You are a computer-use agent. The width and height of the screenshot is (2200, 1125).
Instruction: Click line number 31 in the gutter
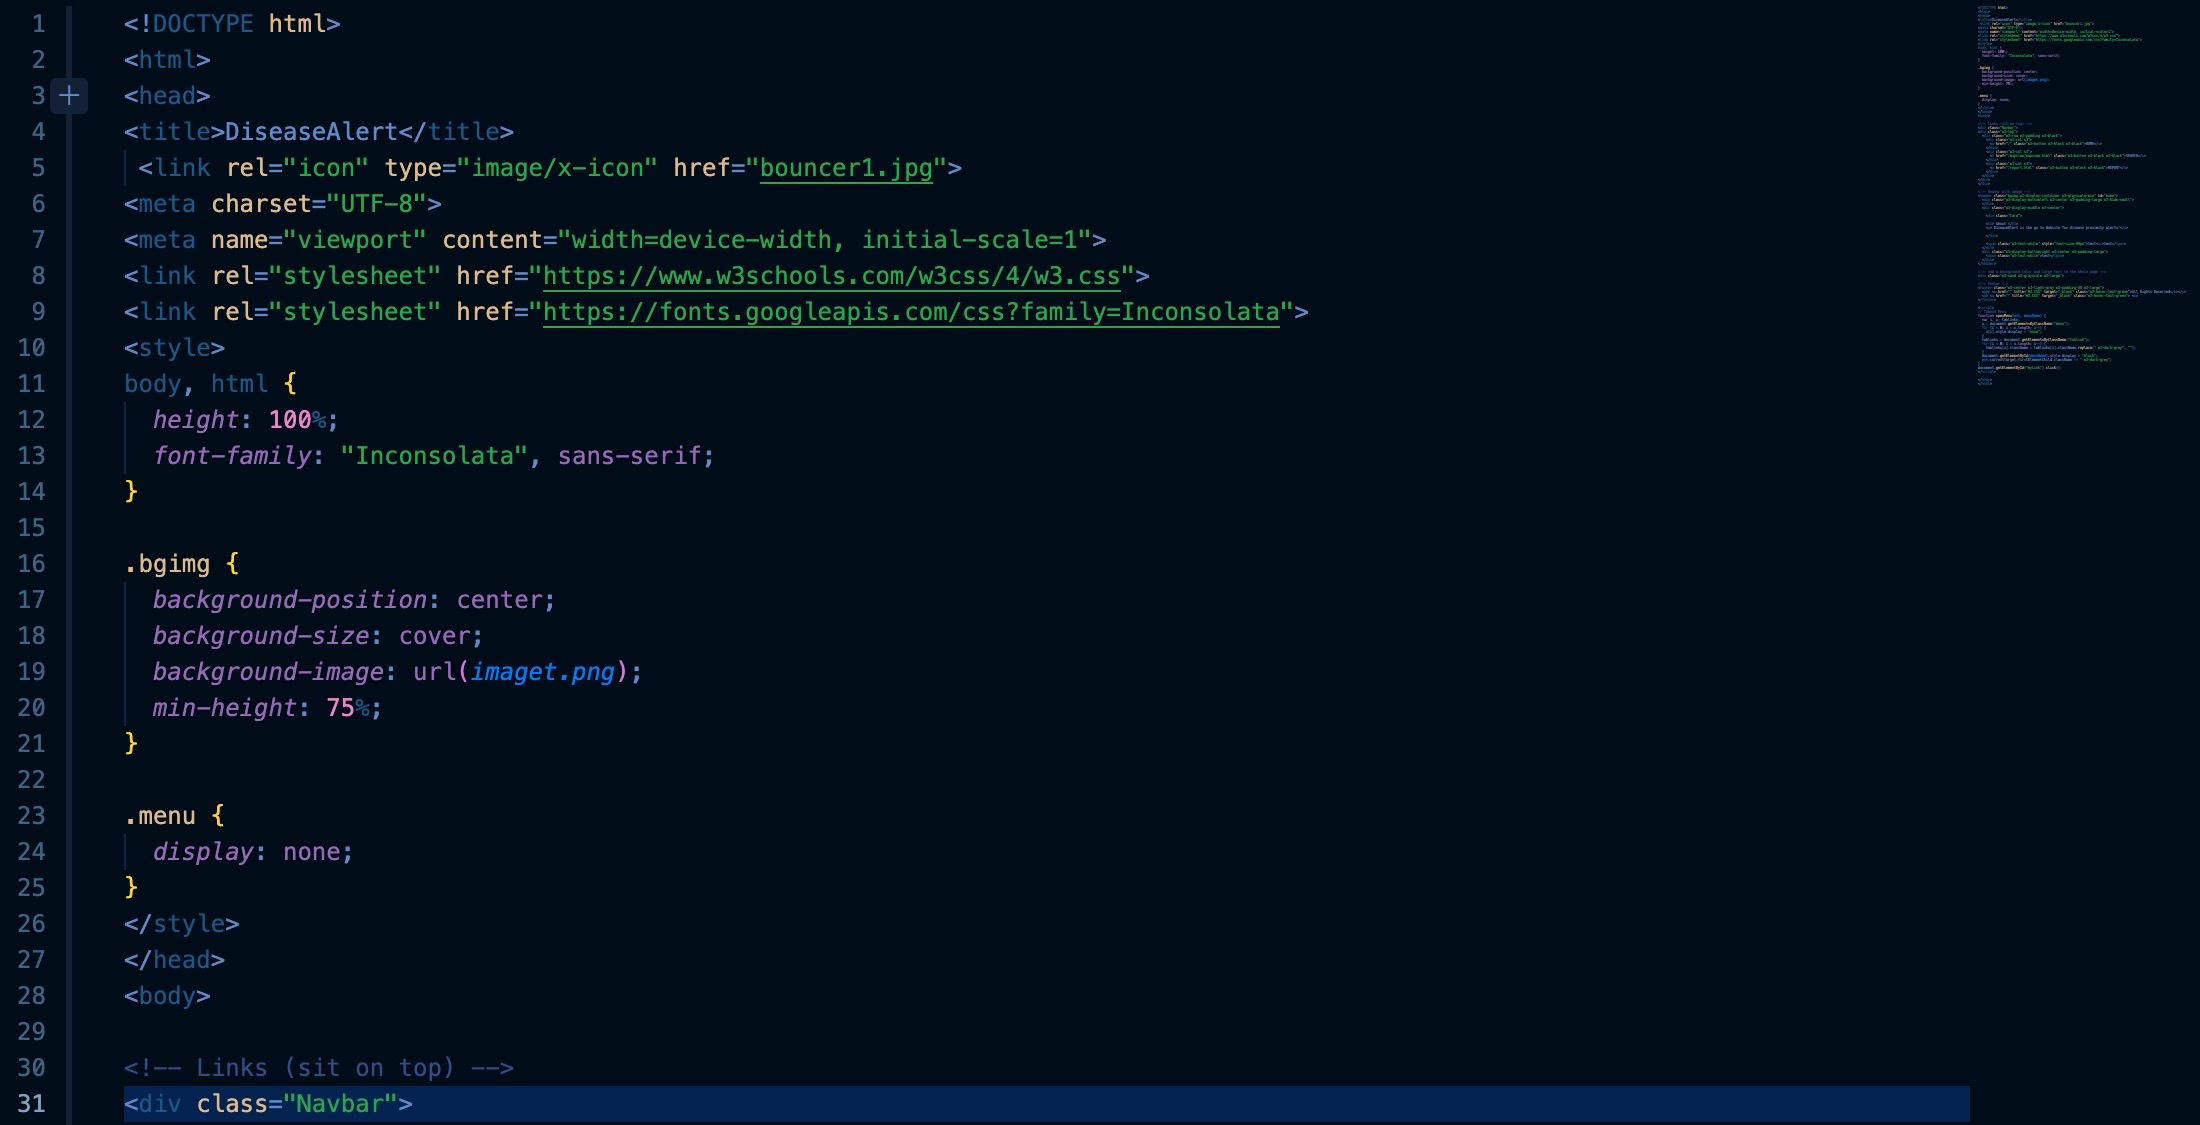(x=32, y=1104)
